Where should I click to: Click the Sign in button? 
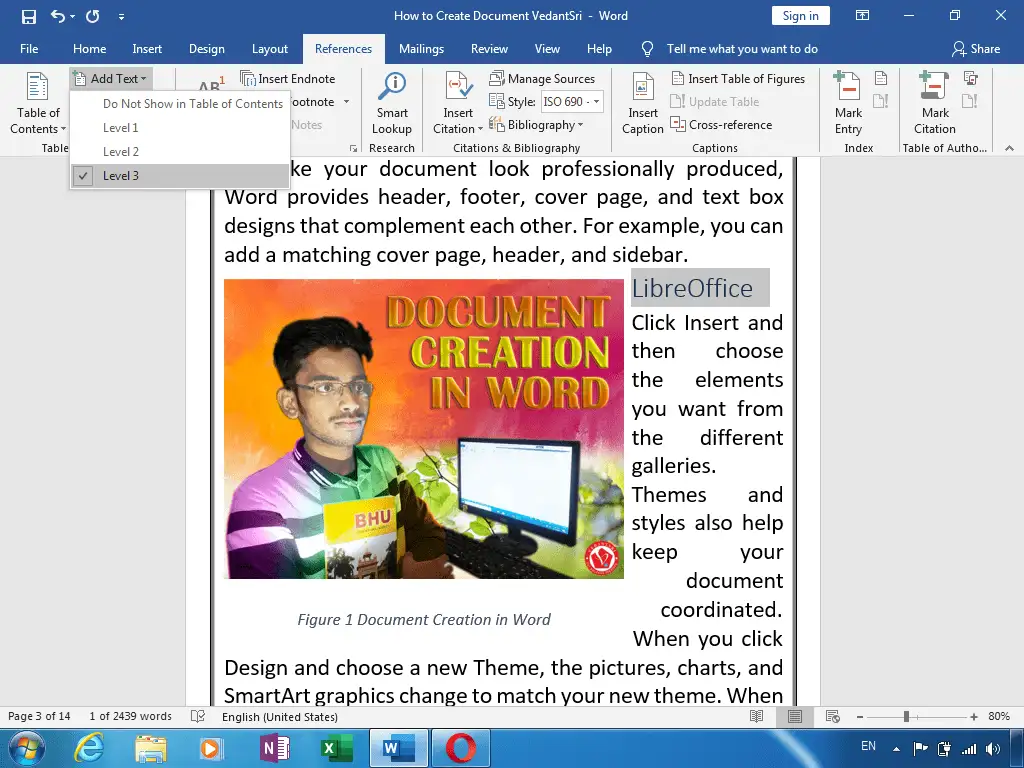point(801,16)
